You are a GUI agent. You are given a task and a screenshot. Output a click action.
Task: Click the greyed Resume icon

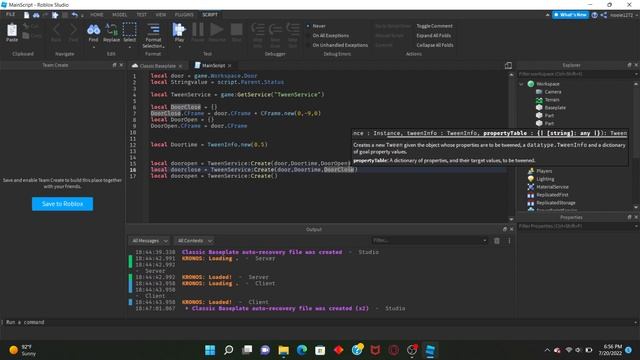(x=217, y=30)
